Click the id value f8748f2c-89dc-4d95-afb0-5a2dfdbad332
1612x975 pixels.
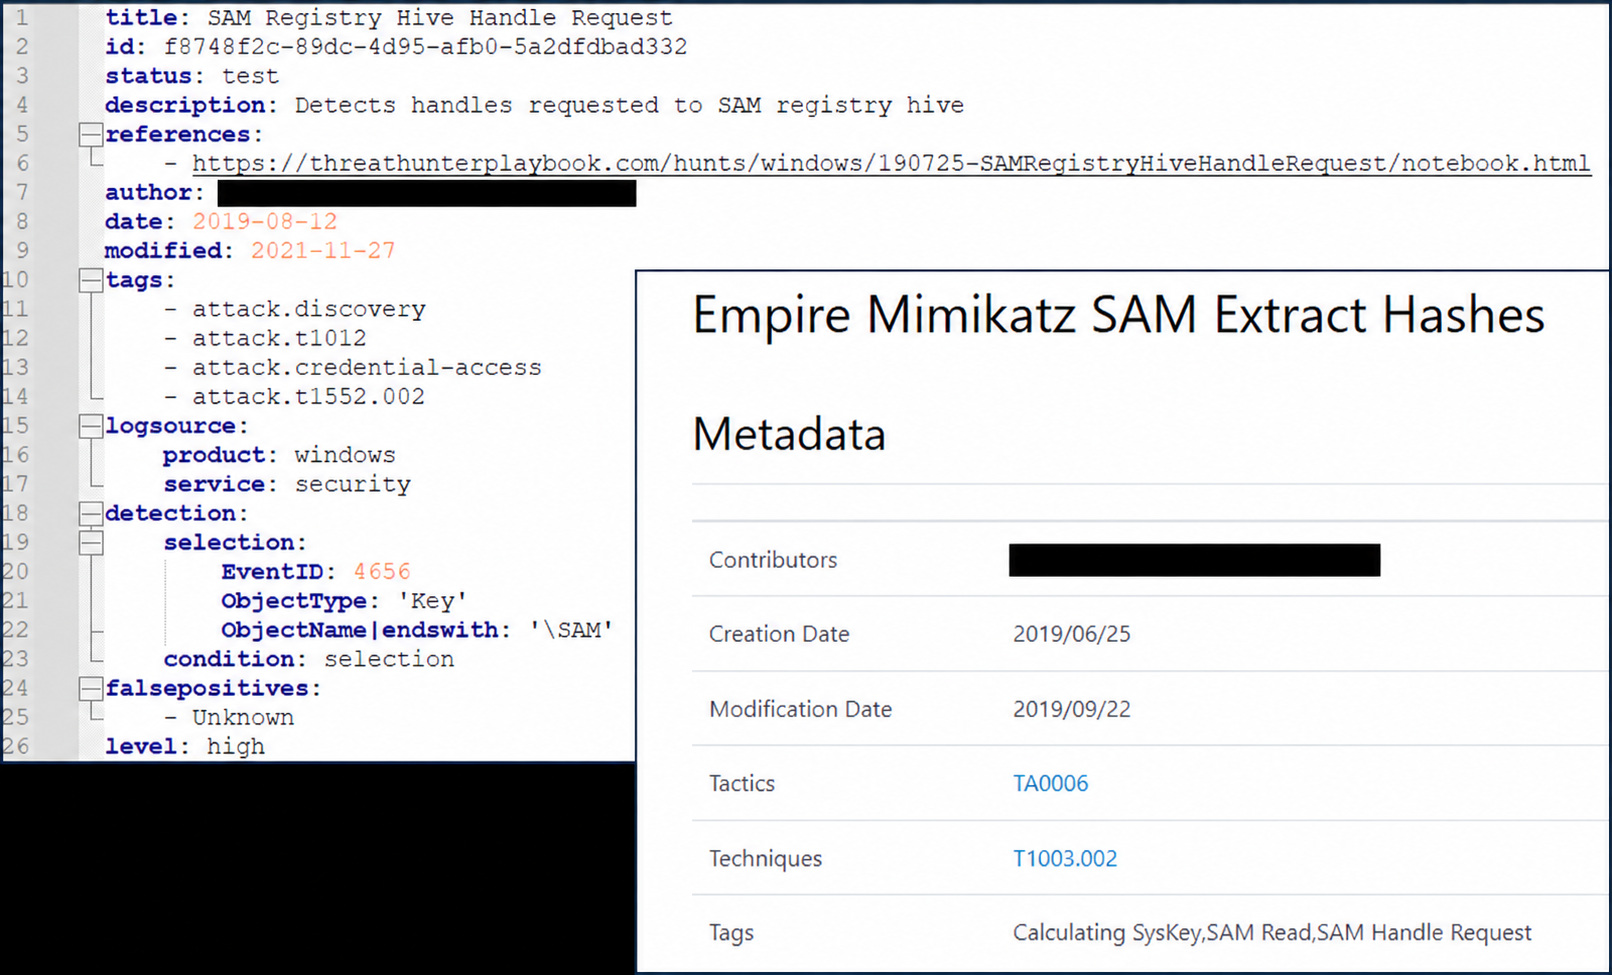point(426,47)
